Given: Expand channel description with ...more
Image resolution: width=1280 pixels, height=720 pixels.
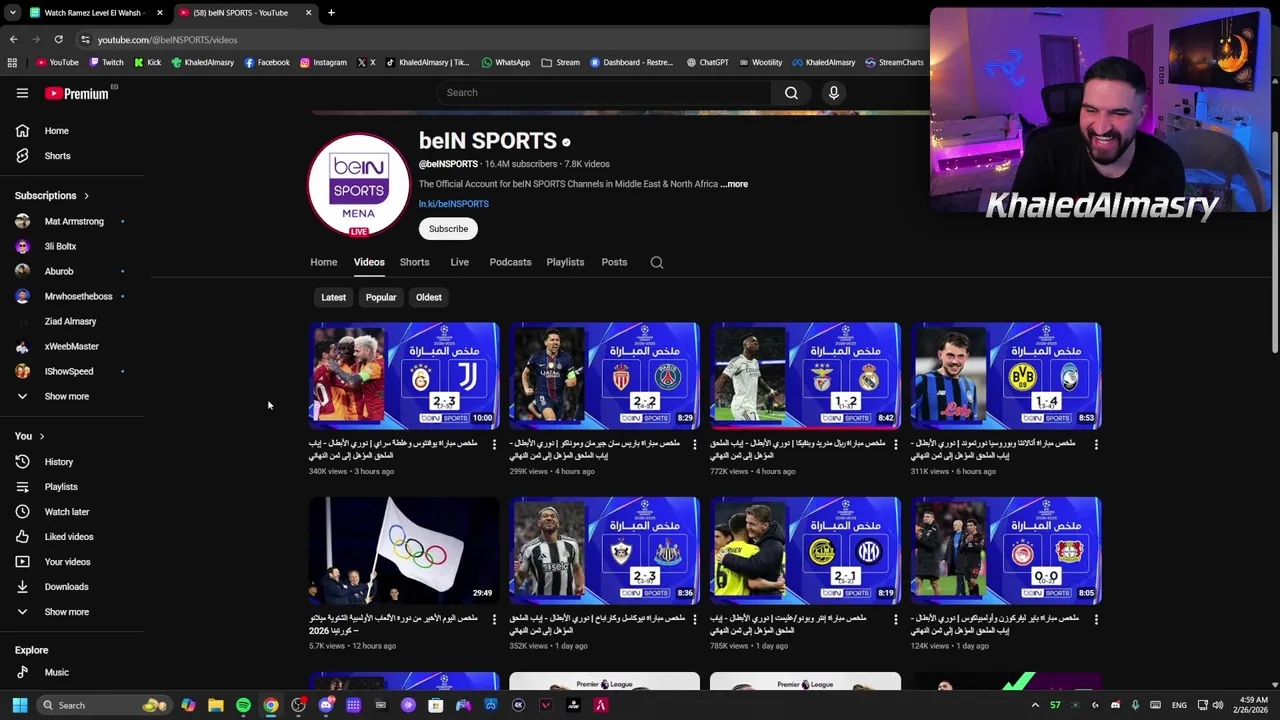Looking at the screenshot, I should click(735, 184).
